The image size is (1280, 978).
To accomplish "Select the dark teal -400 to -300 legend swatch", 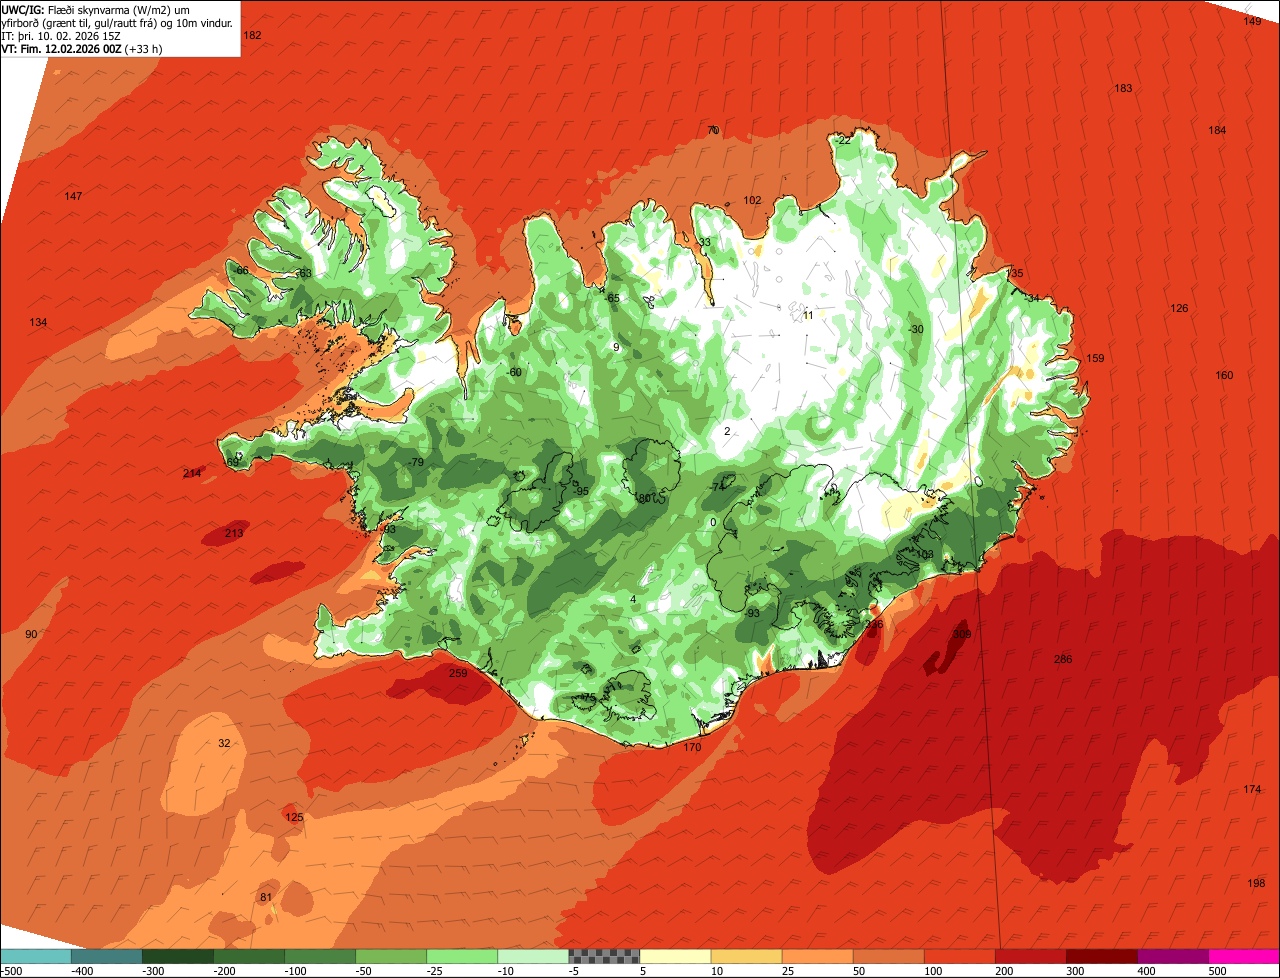I will (106, 956).
